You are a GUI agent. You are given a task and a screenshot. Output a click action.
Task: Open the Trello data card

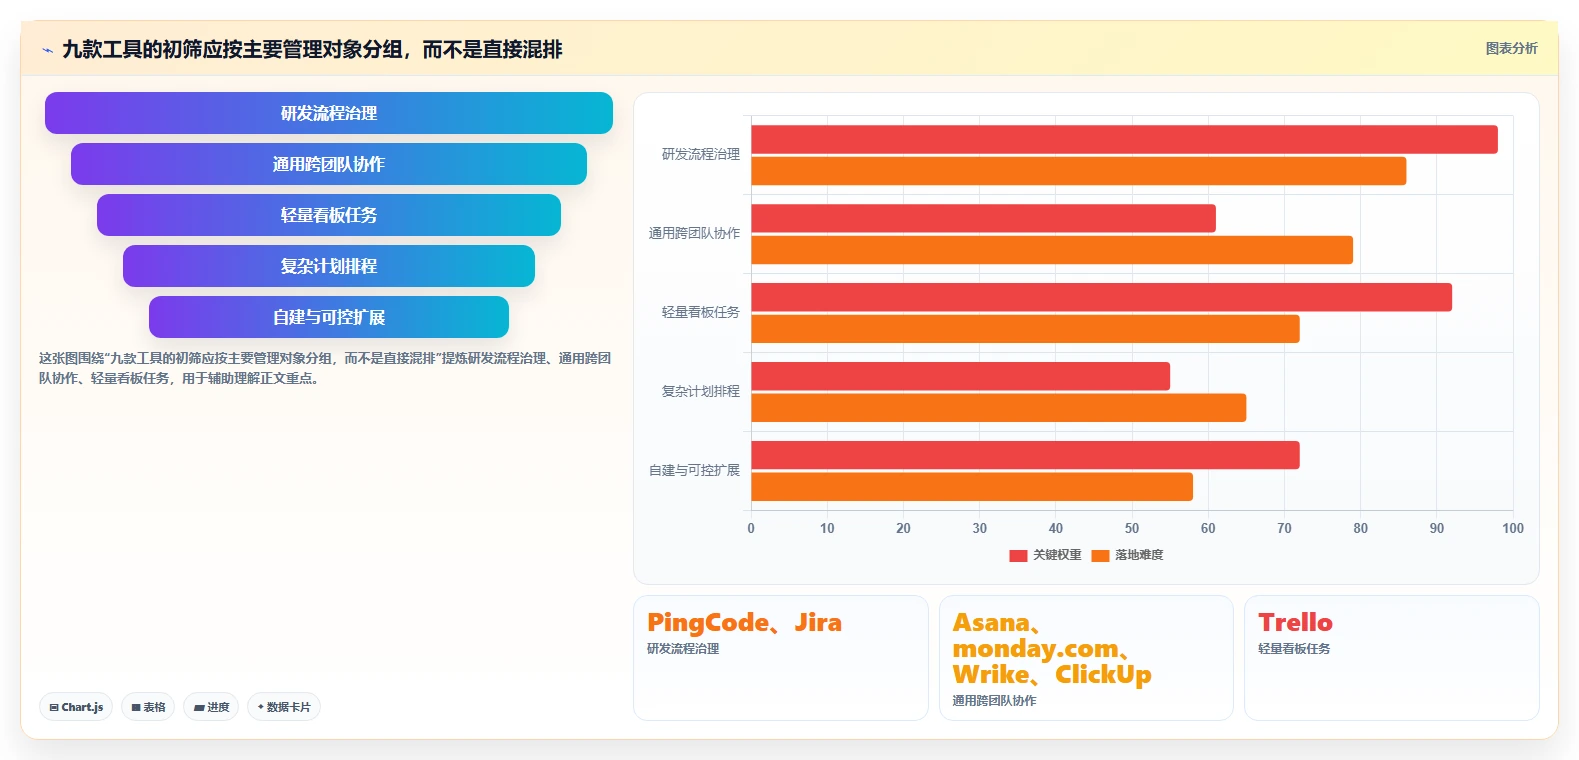point(1391,658)
